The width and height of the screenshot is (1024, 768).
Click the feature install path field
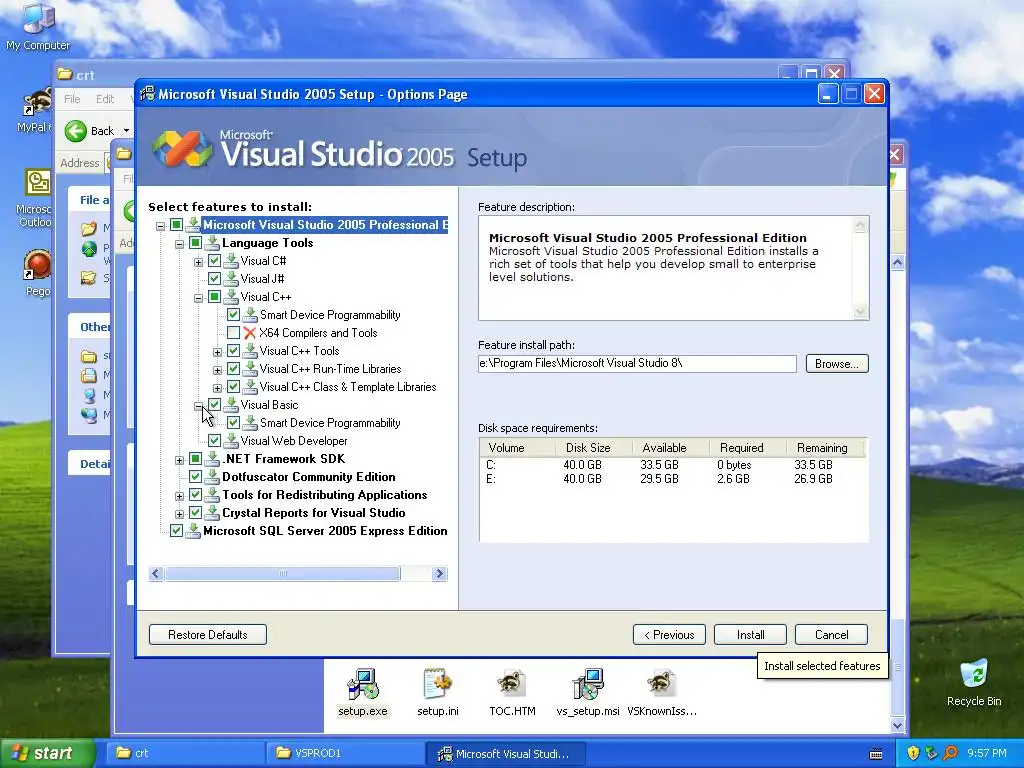tap(637, 364)
